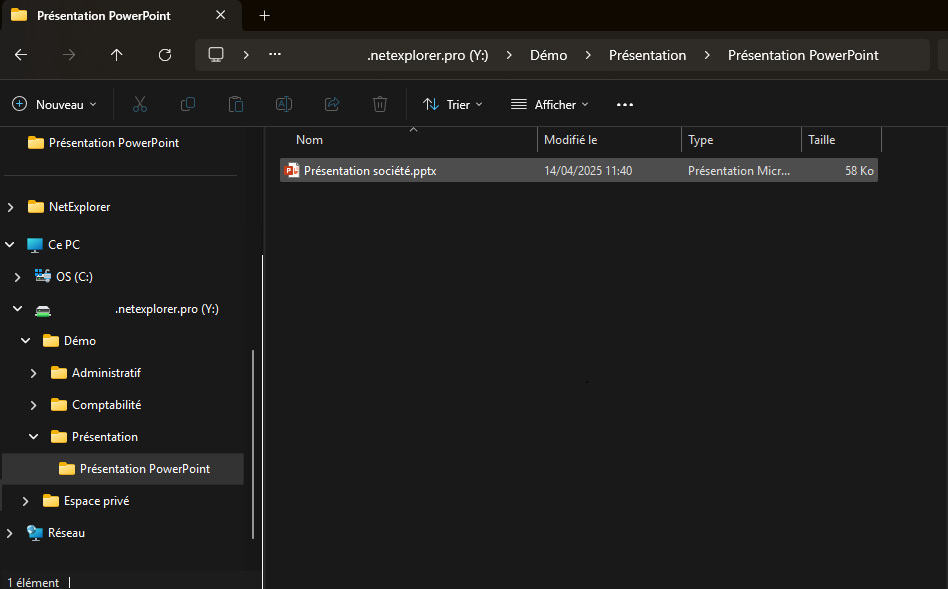Viewport: 948px width, 589px height.
Task: Expand chevron after .netexplorer.pro (Y:) breadcrumb
Action: (x=509, y=55)
